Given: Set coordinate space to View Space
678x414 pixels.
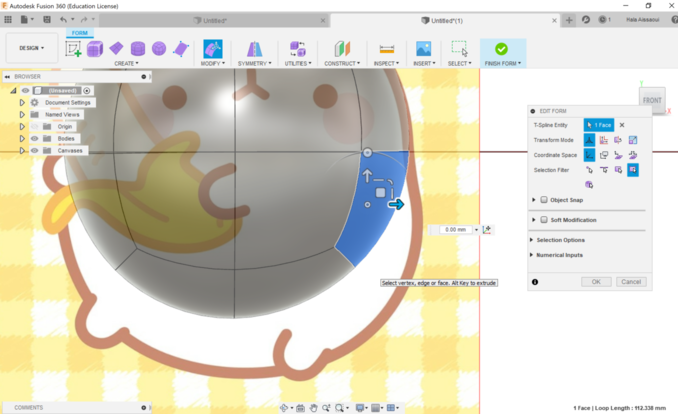Looking at the screenshot, I should (604, 155).
